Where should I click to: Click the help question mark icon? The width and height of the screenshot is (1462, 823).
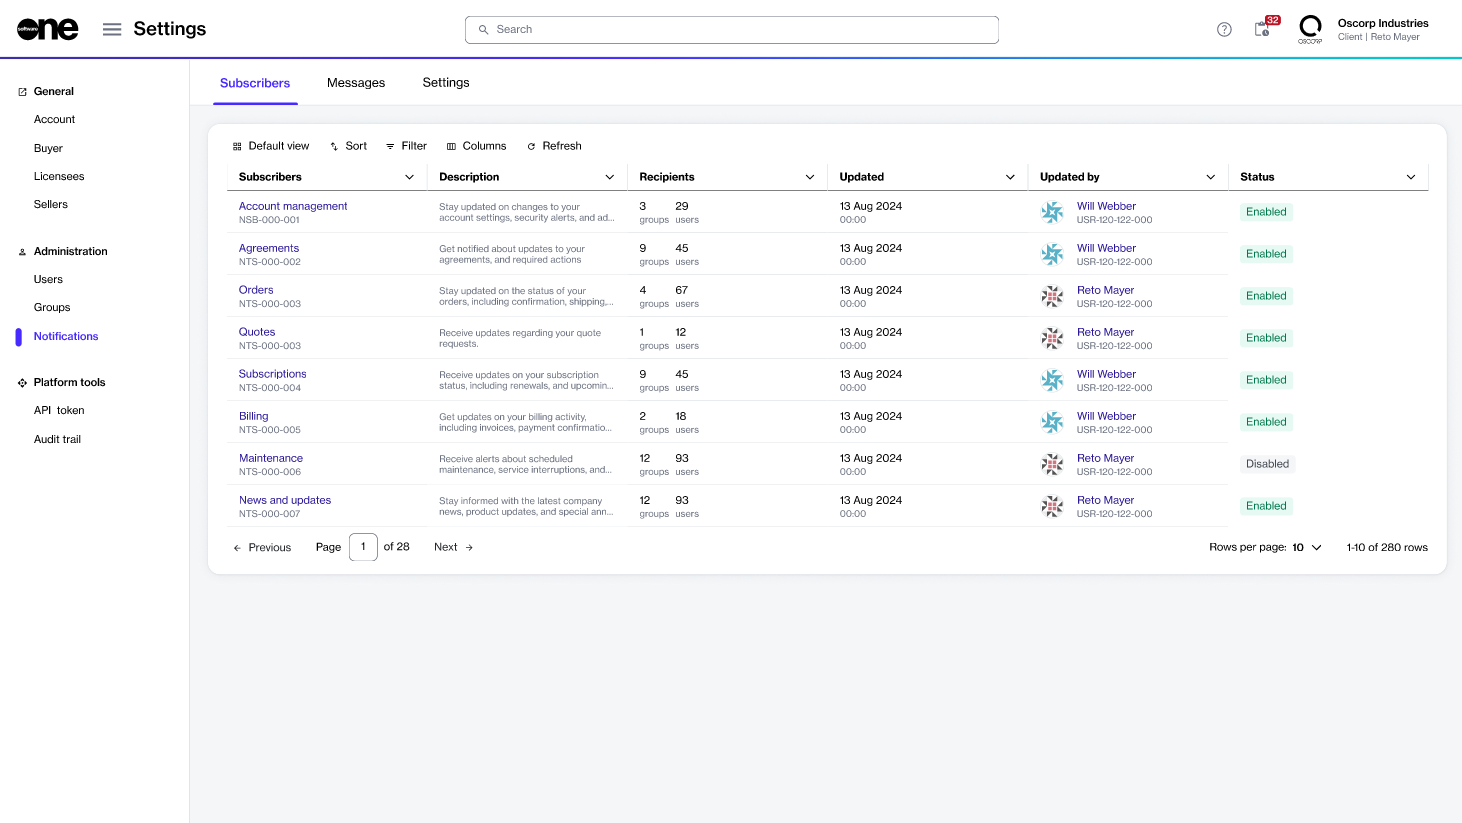pos(1224,30)
